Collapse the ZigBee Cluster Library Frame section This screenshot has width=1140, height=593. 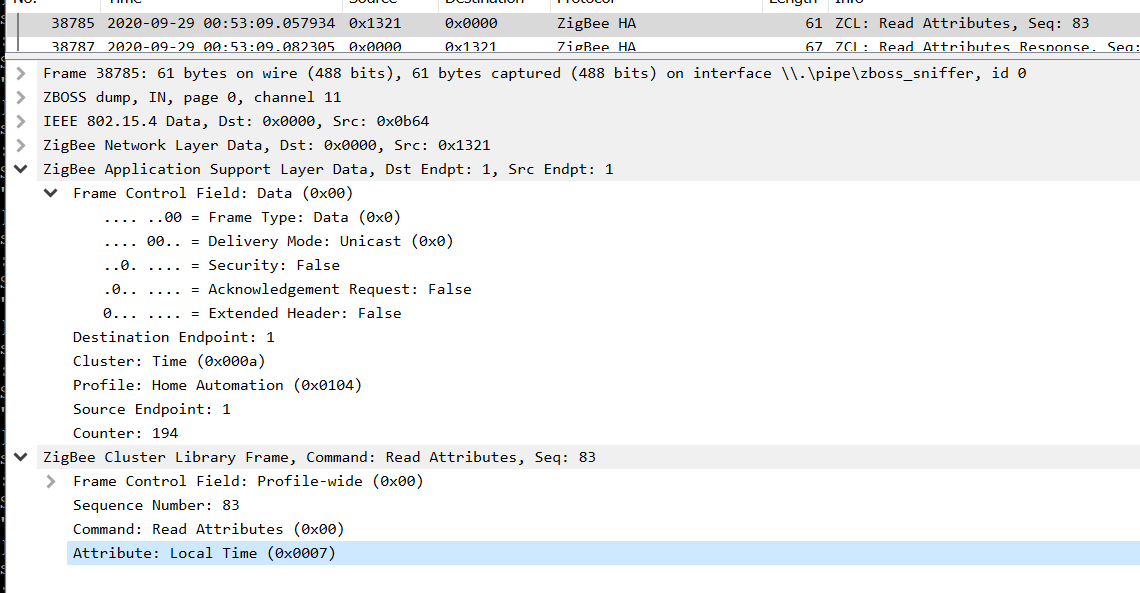point(21,457)
